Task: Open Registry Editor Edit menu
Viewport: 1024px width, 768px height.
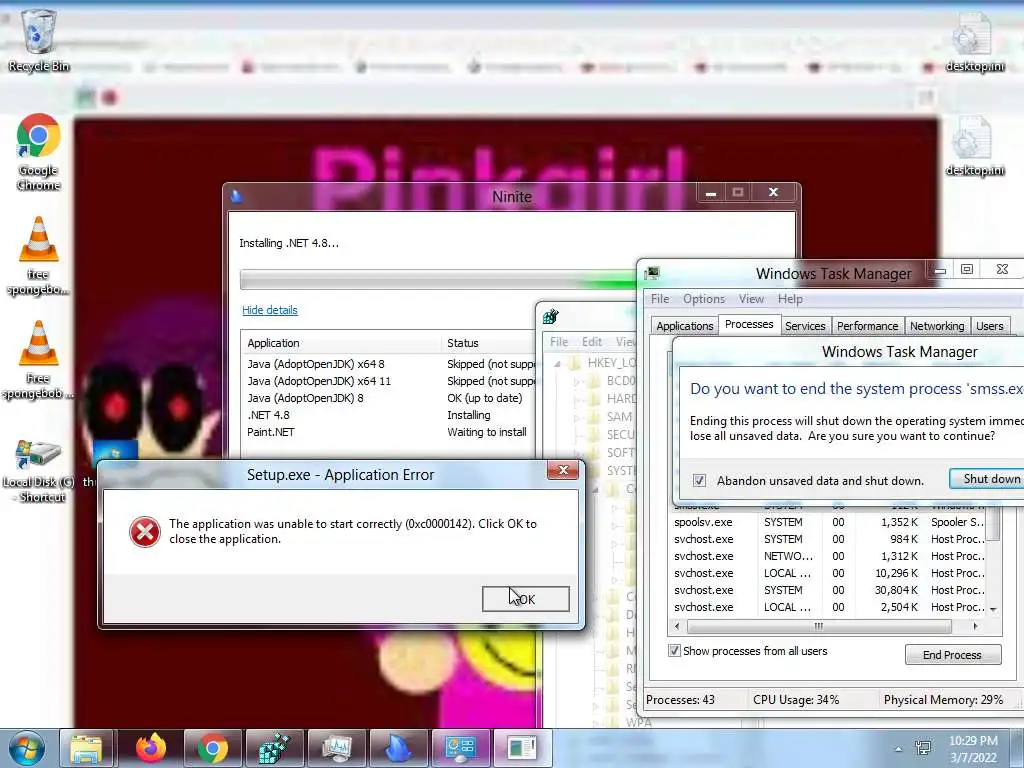Action: click(592, 342)
